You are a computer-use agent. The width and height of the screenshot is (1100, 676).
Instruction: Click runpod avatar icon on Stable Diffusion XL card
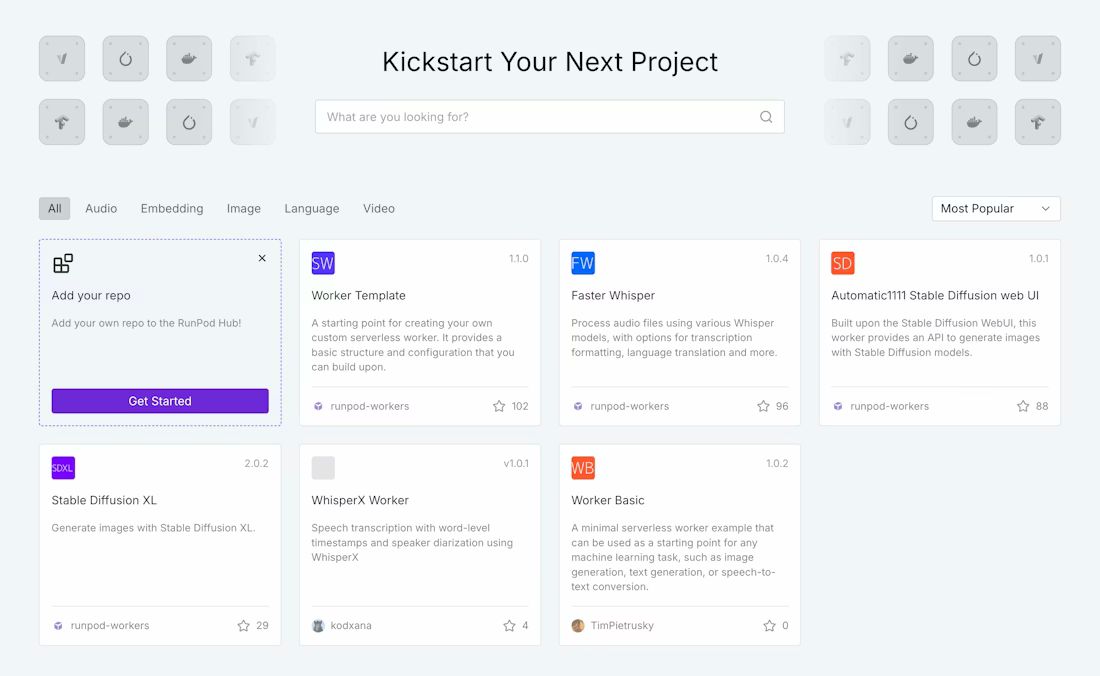coord(58,626)
